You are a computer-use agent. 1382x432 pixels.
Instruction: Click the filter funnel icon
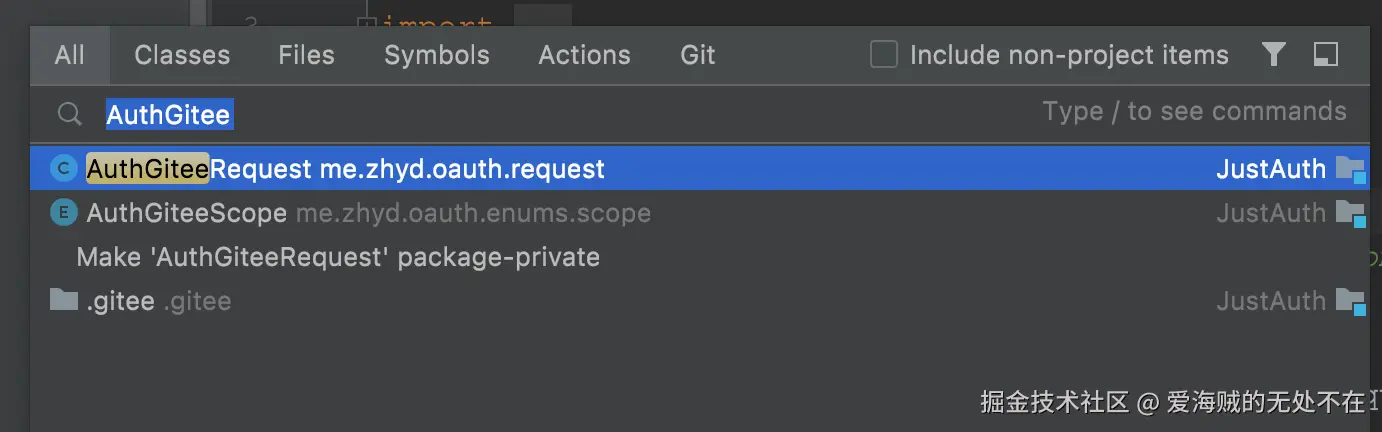click(x=1273, y=54)
